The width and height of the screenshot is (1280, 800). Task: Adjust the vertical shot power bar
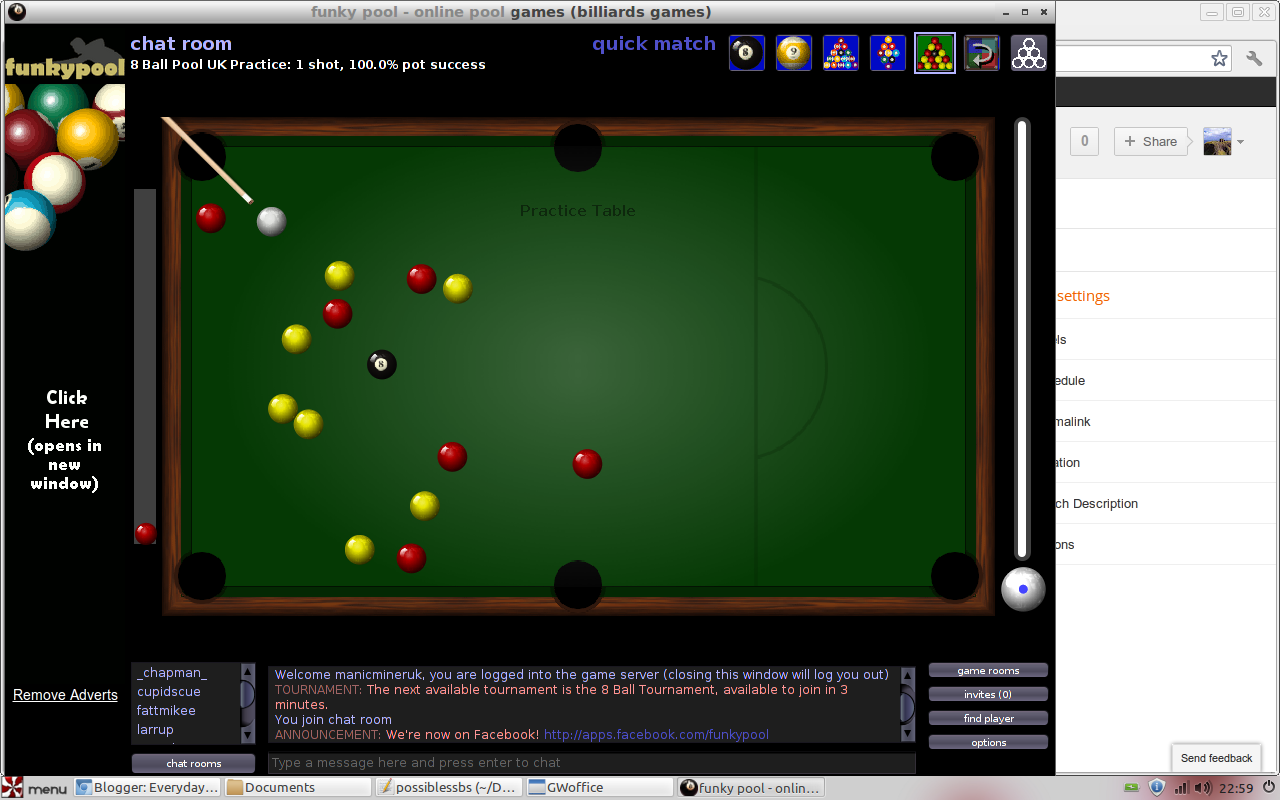1022,338
